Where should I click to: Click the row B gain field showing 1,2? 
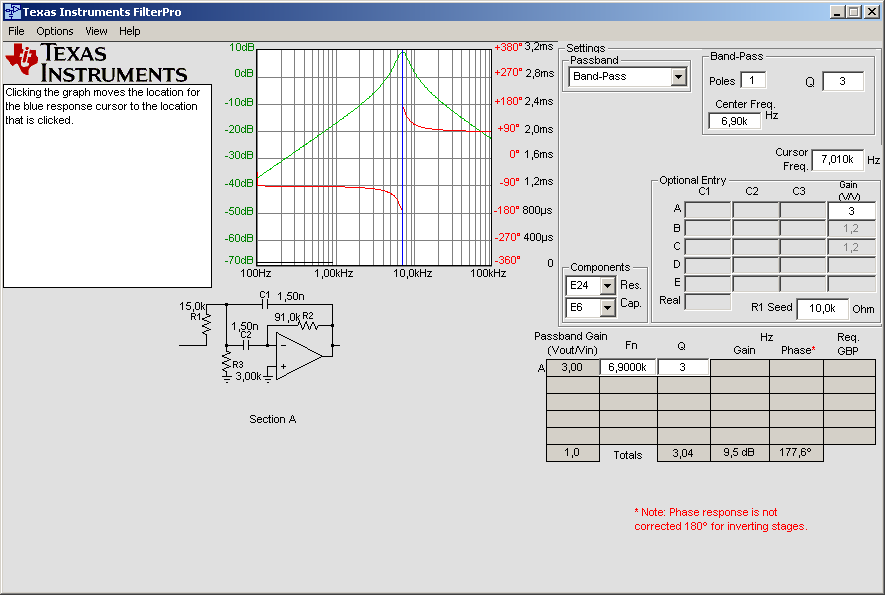coord(851,229)
